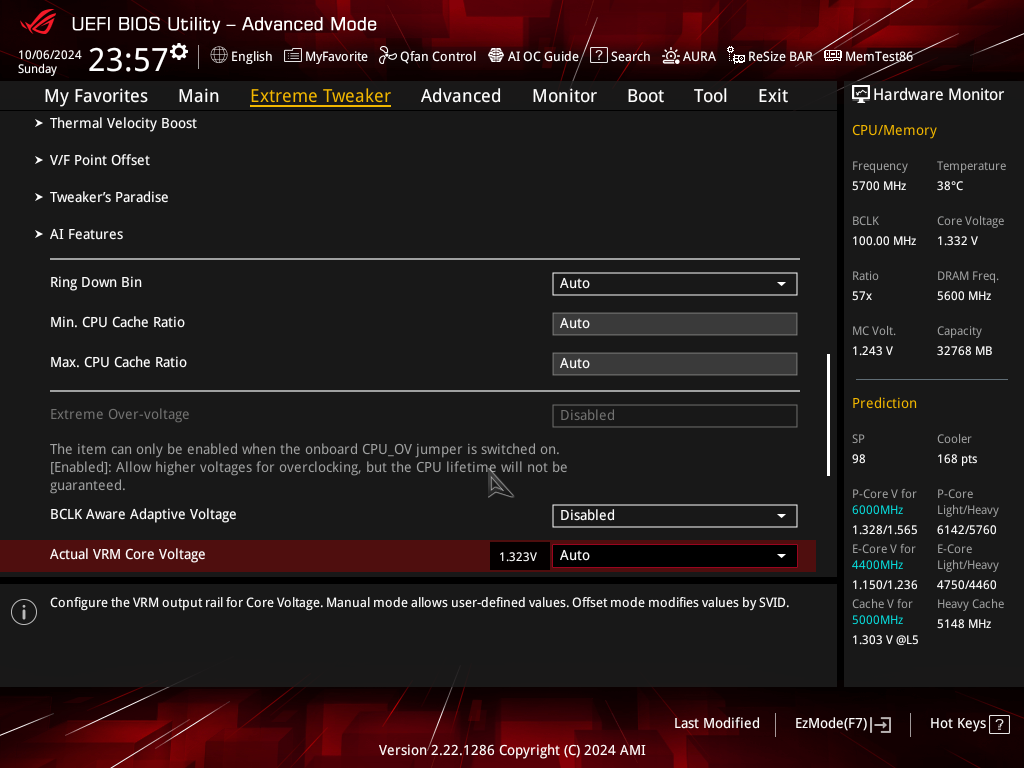Click 57x ratio value

click(x=862, y=296)
